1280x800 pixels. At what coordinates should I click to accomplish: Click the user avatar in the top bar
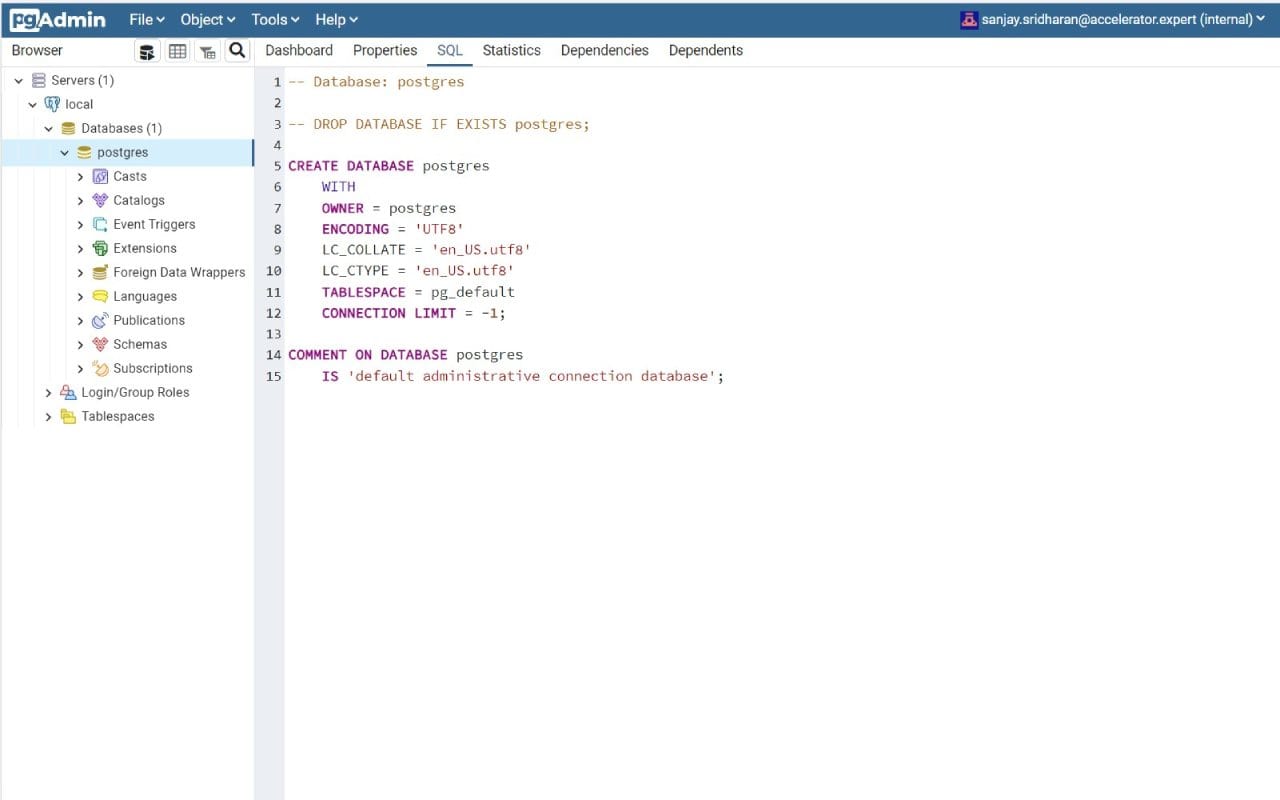(966, 18)
